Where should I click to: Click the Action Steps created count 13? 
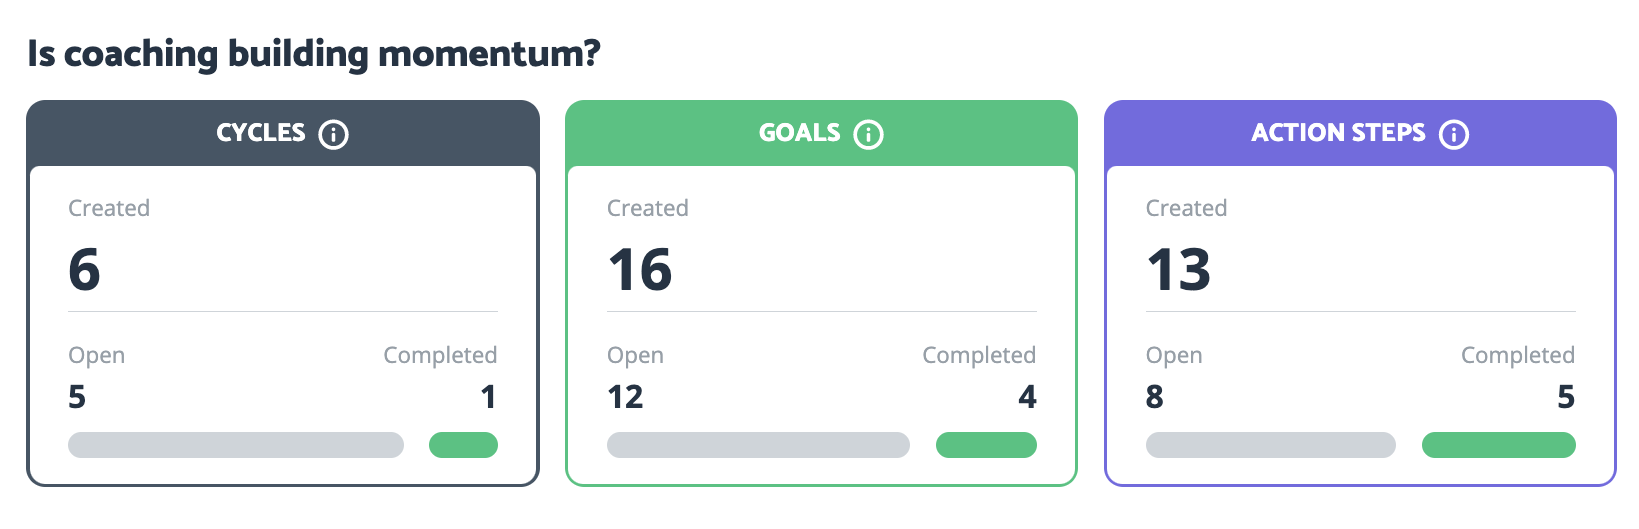[x=1178, y=270]
